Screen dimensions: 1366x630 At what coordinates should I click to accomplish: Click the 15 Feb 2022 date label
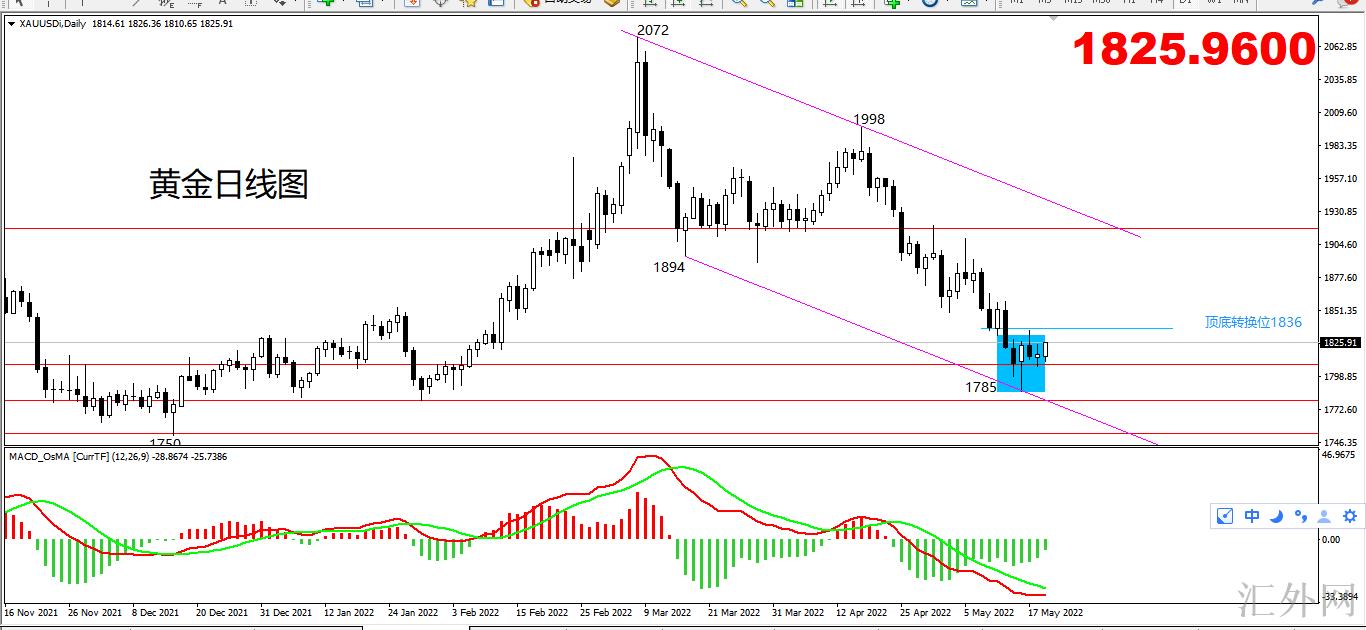541,612
